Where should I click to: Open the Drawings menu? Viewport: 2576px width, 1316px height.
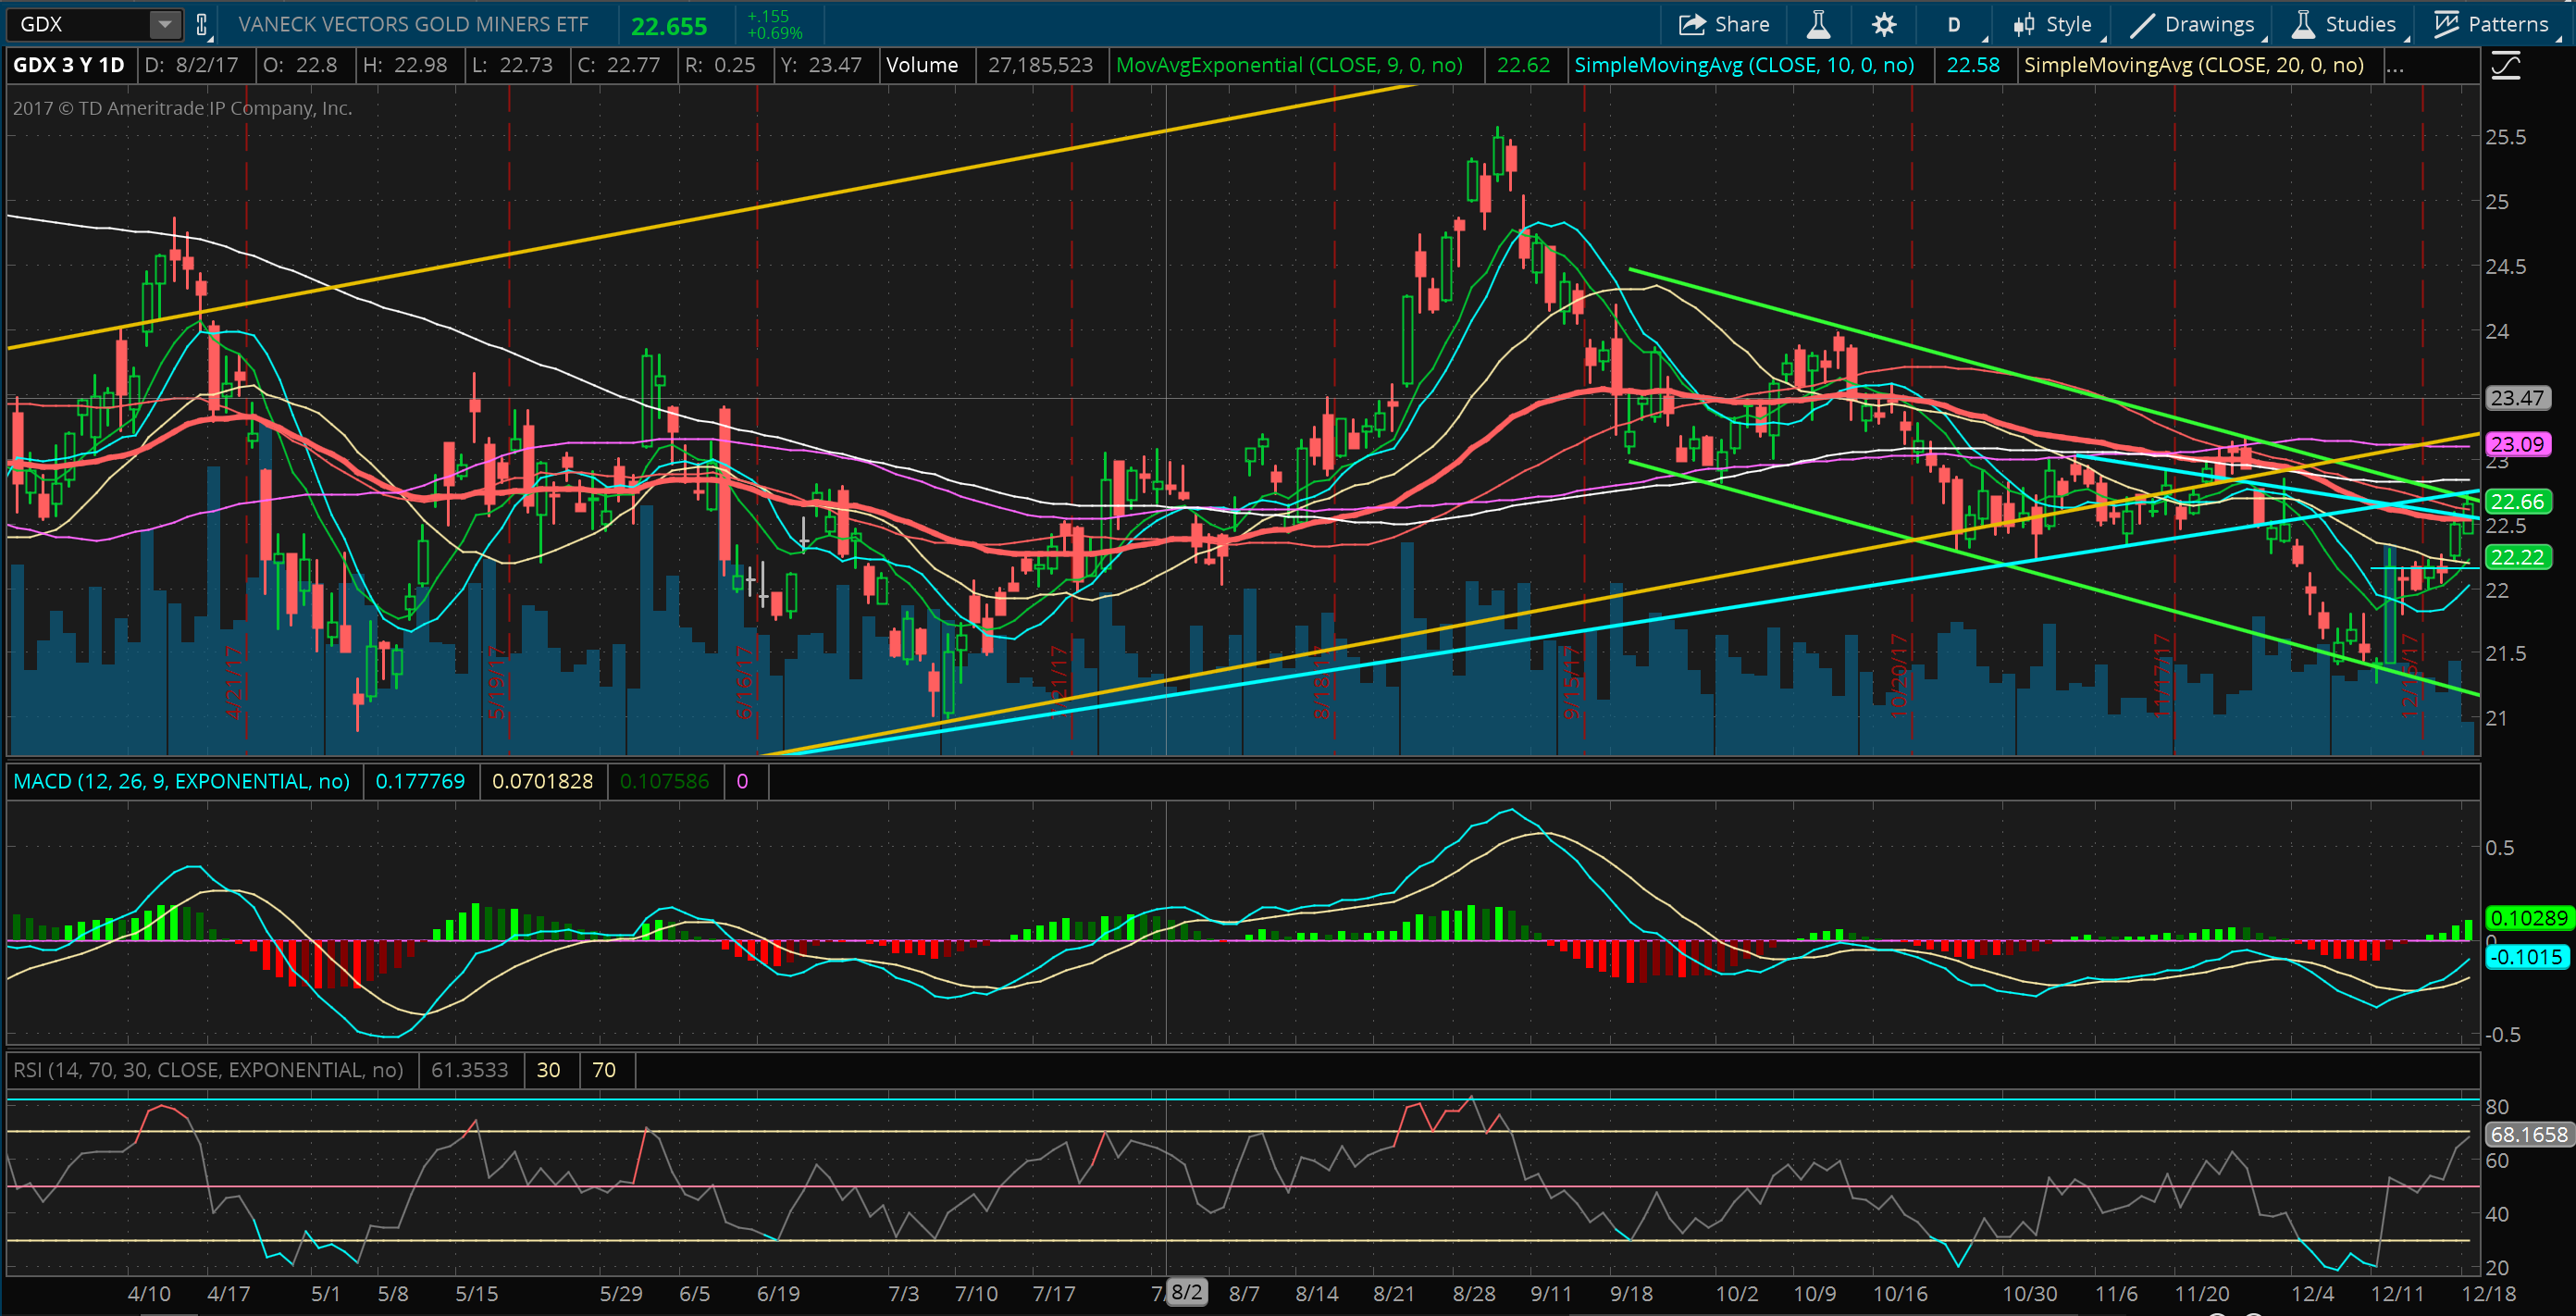click(2208, 24)
